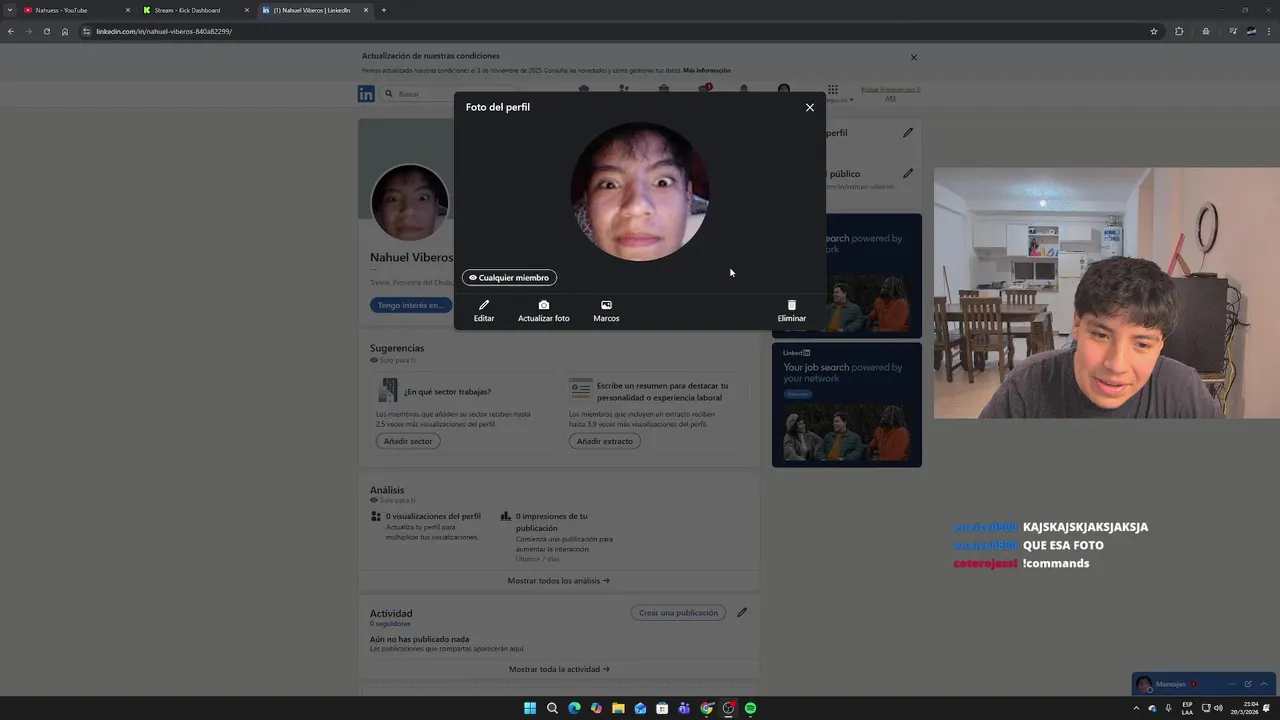This screenshot has height=720, width=1280.
Task: Click the Añadir extracto button
Action: 605,441
